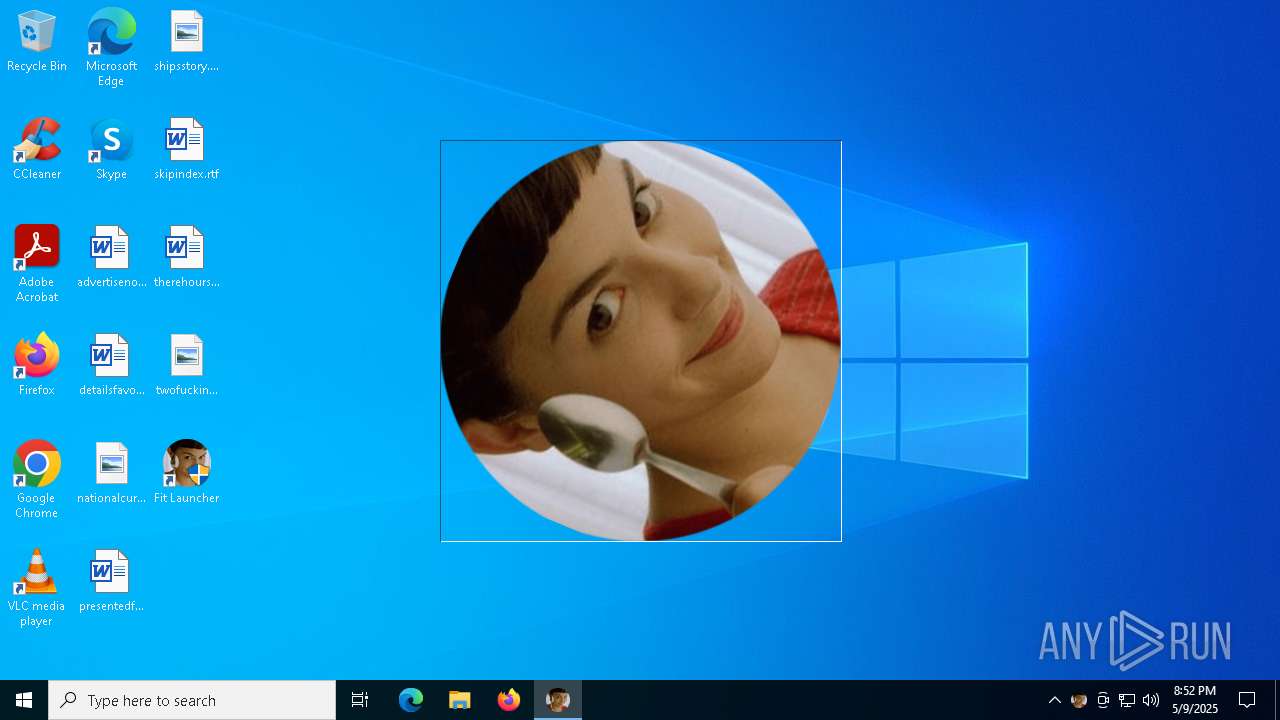The image size is (1280, 720).
Task: Select the skipindex.rtf document
Action: pos(186,150)
